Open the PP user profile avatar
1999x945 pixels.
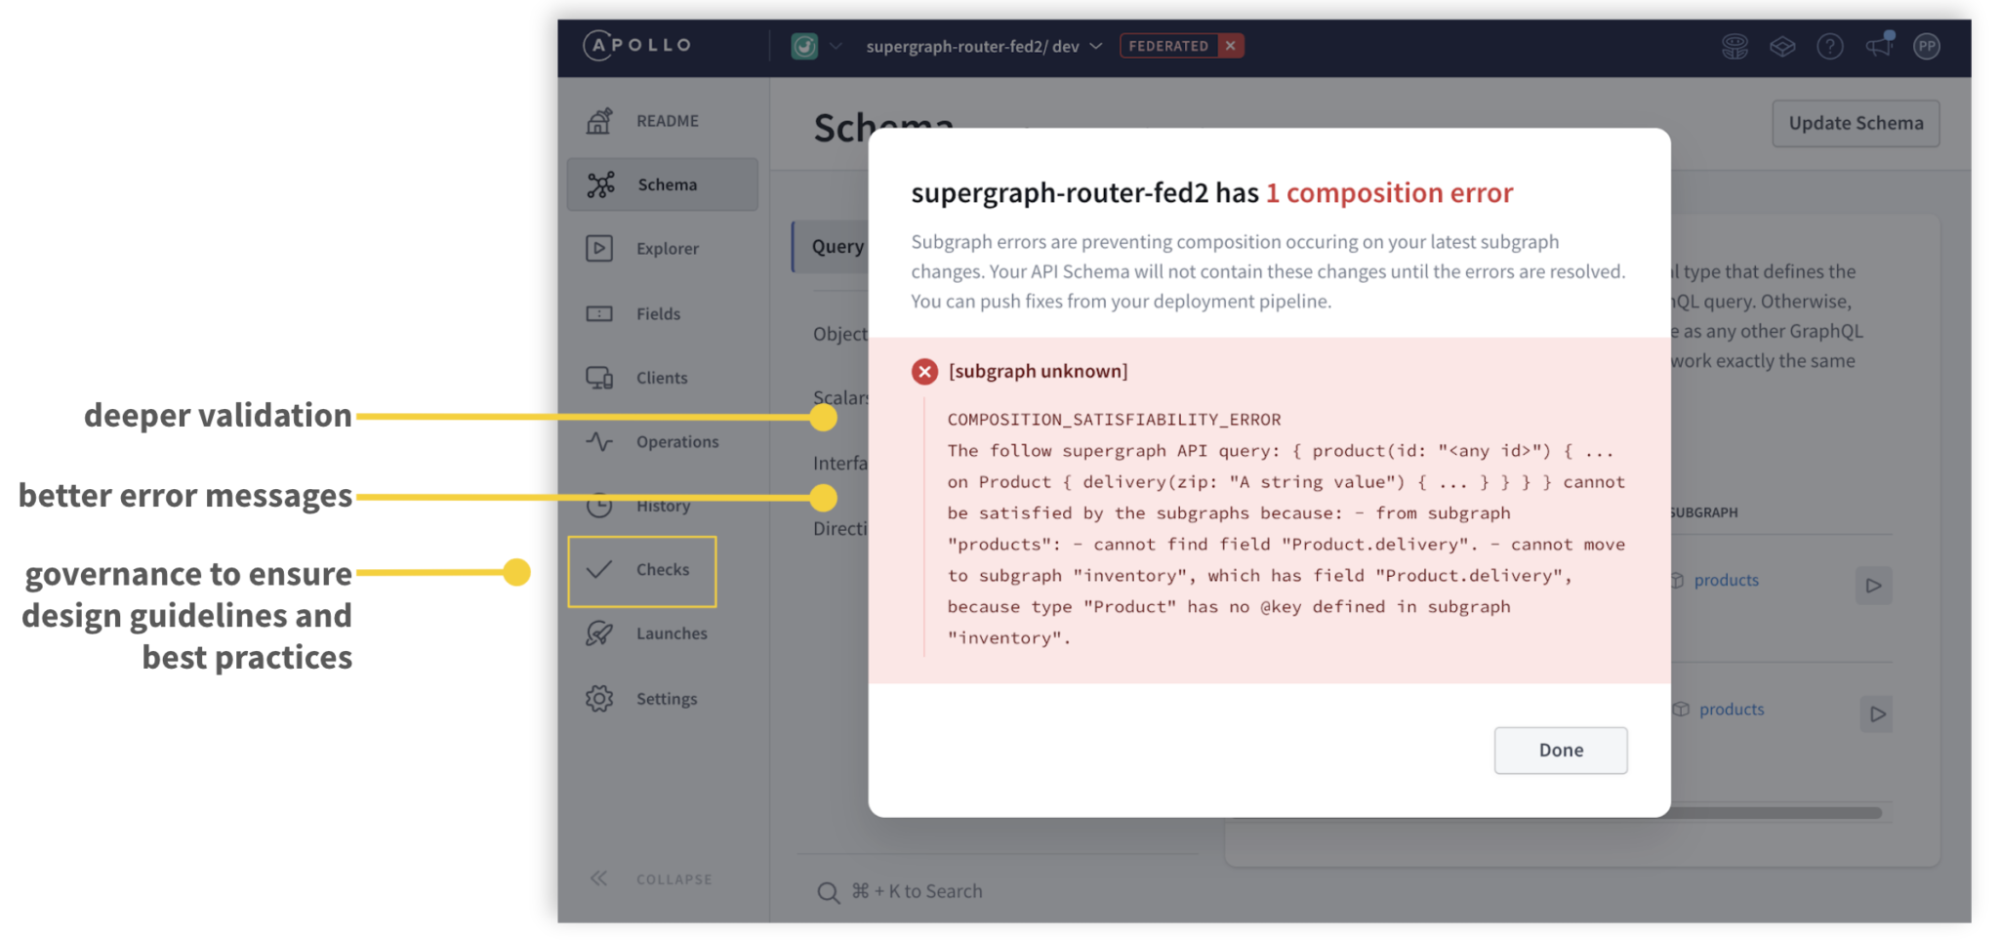(1927, 46)
